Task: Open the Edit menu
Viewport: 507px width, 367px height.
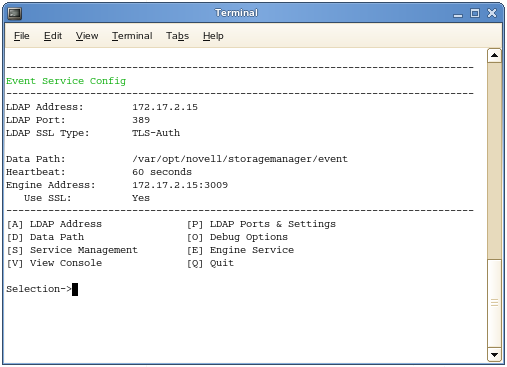Action: (x=53, y=36)
